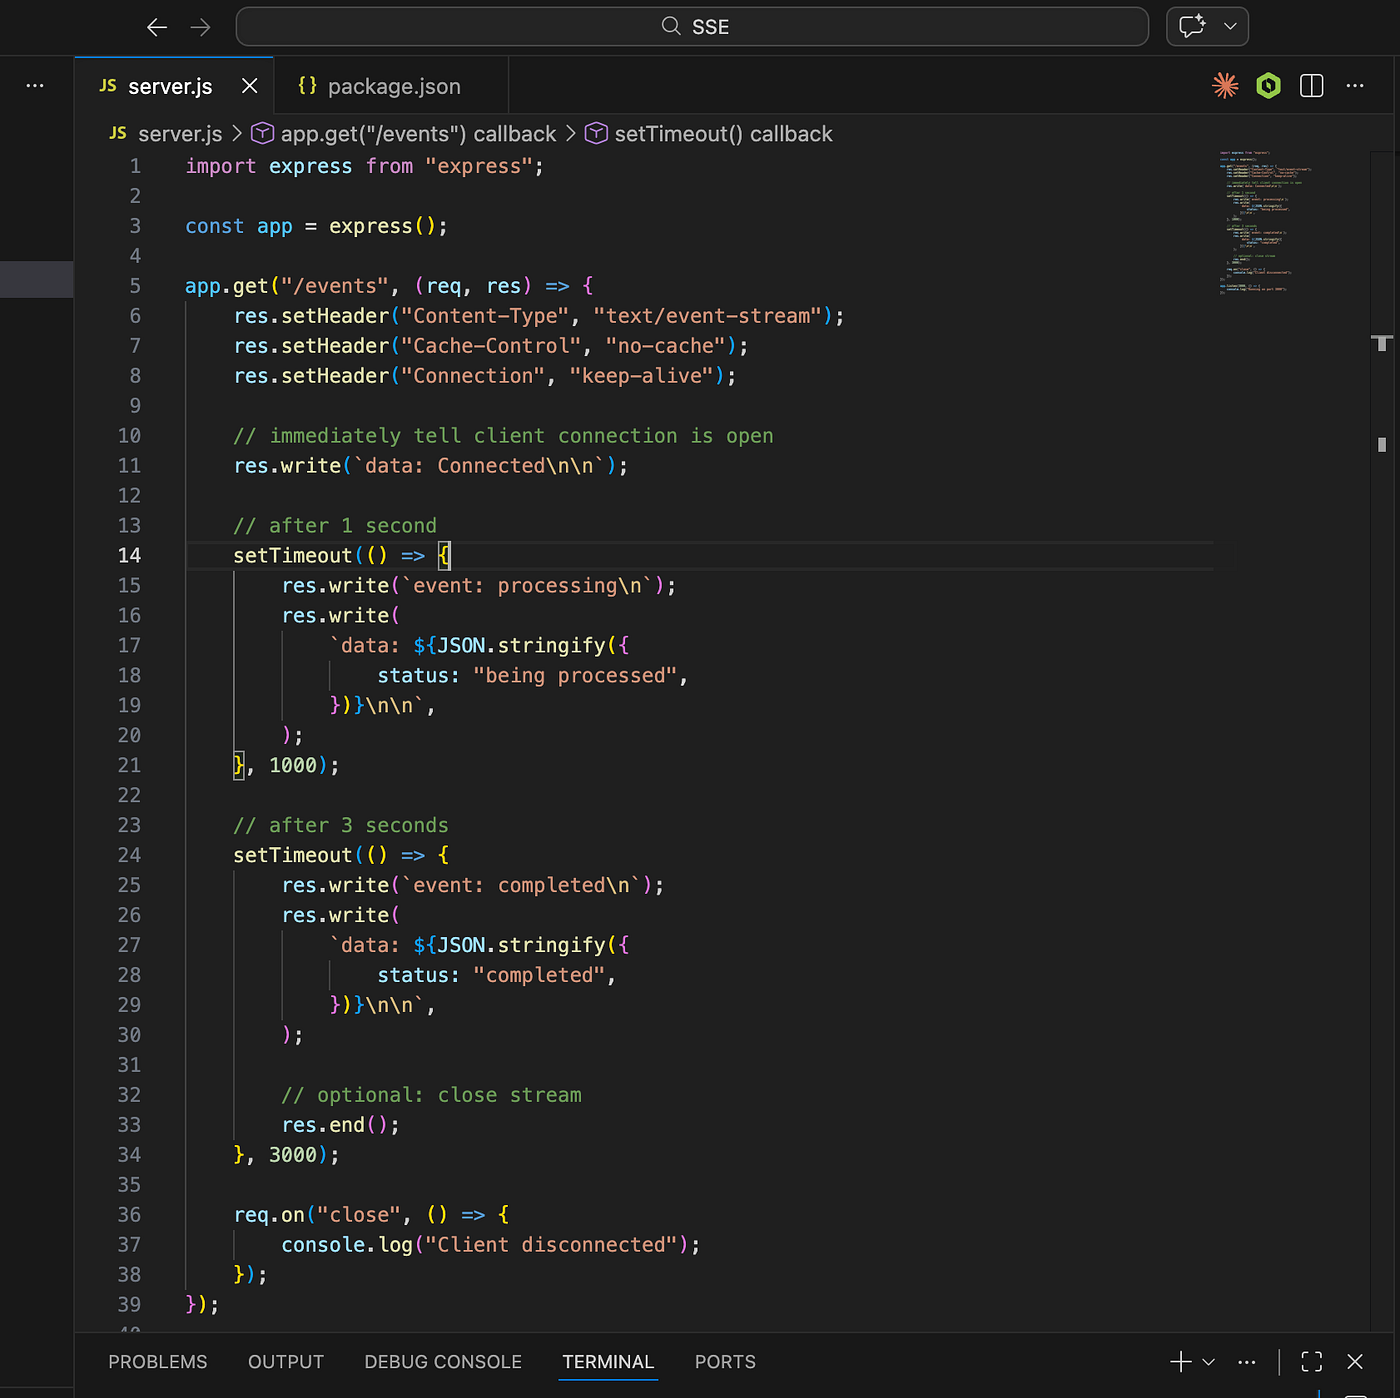This screenshot has height=1398, width=1400.
Task: Click the const app = express() line
Action: (x=316, y=227)
